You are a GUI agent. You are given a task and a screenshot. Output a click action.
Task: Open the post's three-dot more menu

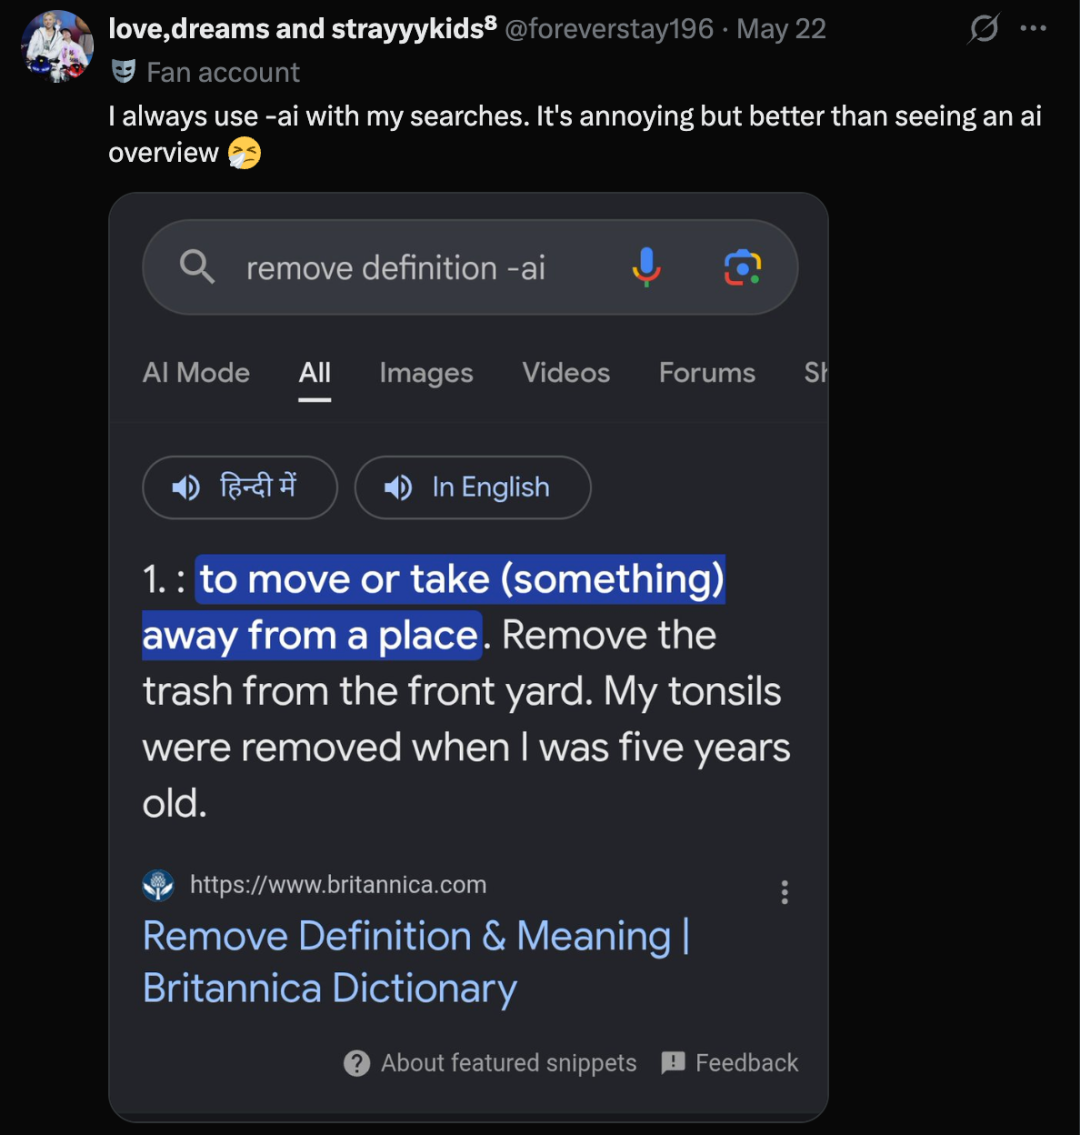(x=1033, y=28)
